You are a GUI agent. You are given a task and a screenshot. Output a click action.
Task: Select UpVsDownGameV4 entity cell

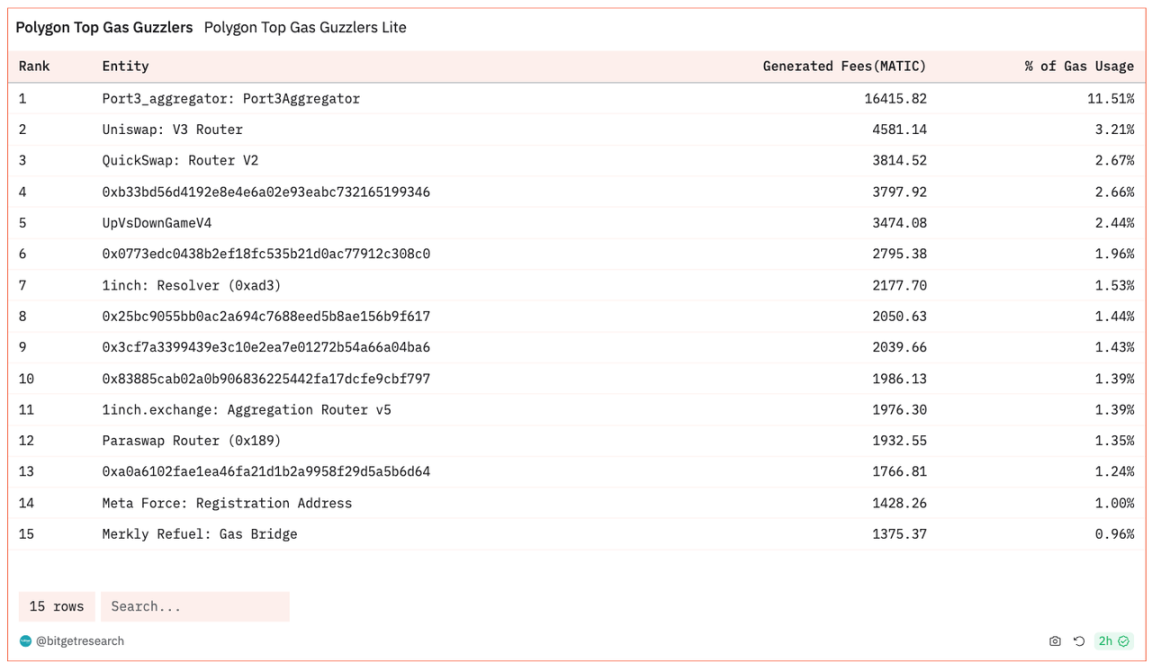pos(157,223)
